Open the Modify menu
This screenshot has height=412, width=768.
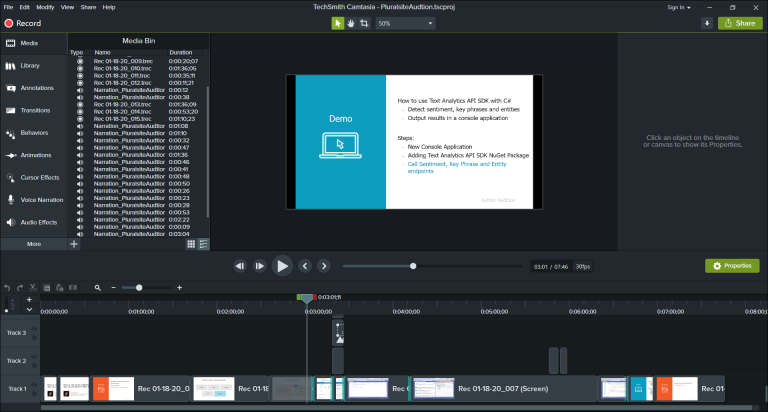coord(45,7)
